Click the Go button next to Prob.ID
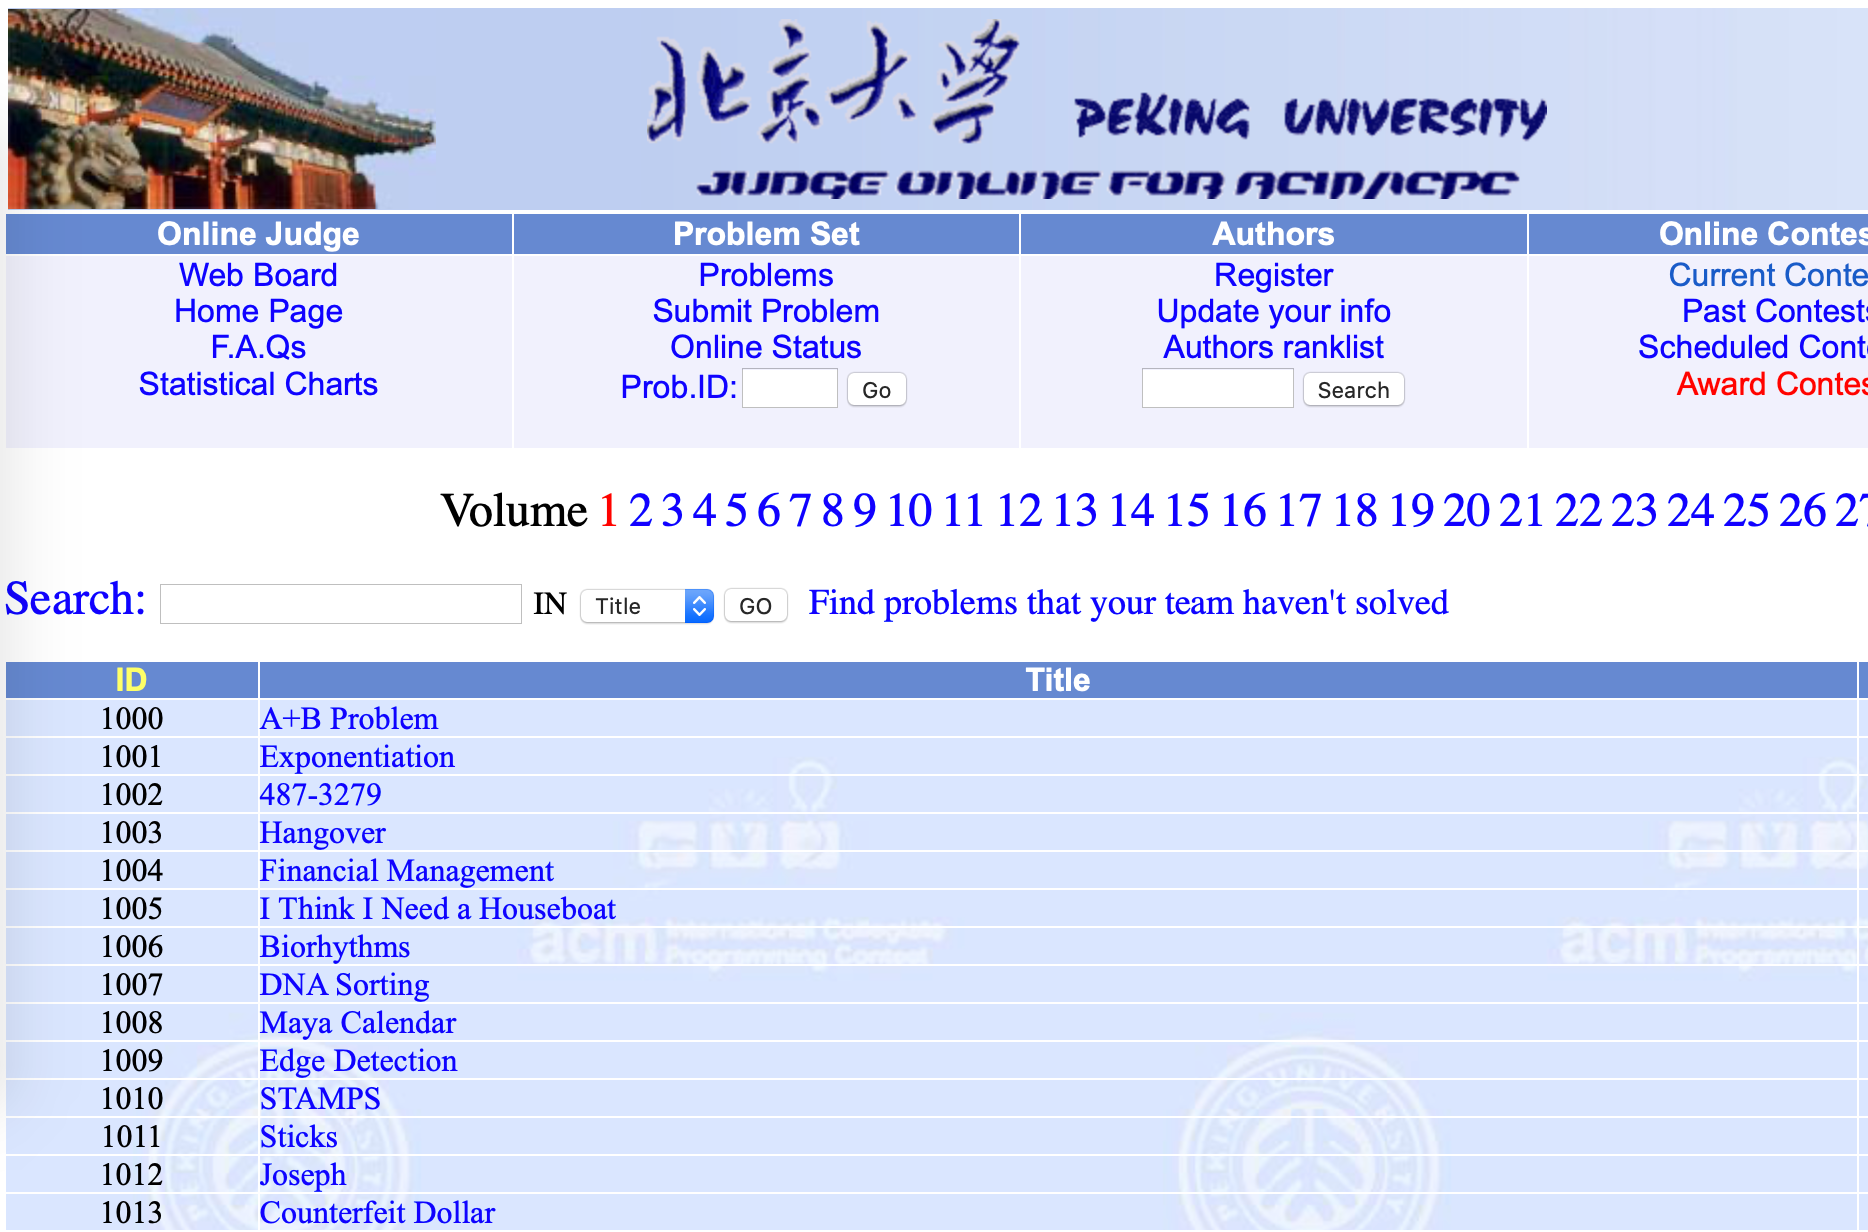 pyautogui.click(x=877, y=390)
